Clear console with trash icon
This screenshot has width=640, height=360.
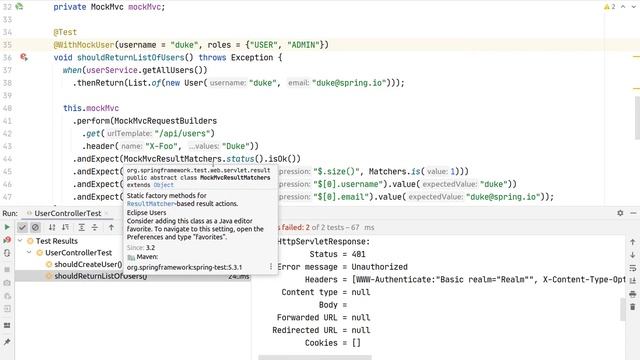click(633, 307)
